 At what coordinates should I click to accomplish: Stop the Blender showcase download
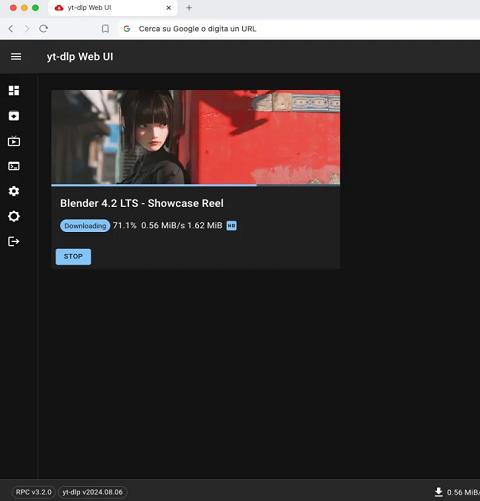pos(73,257)
